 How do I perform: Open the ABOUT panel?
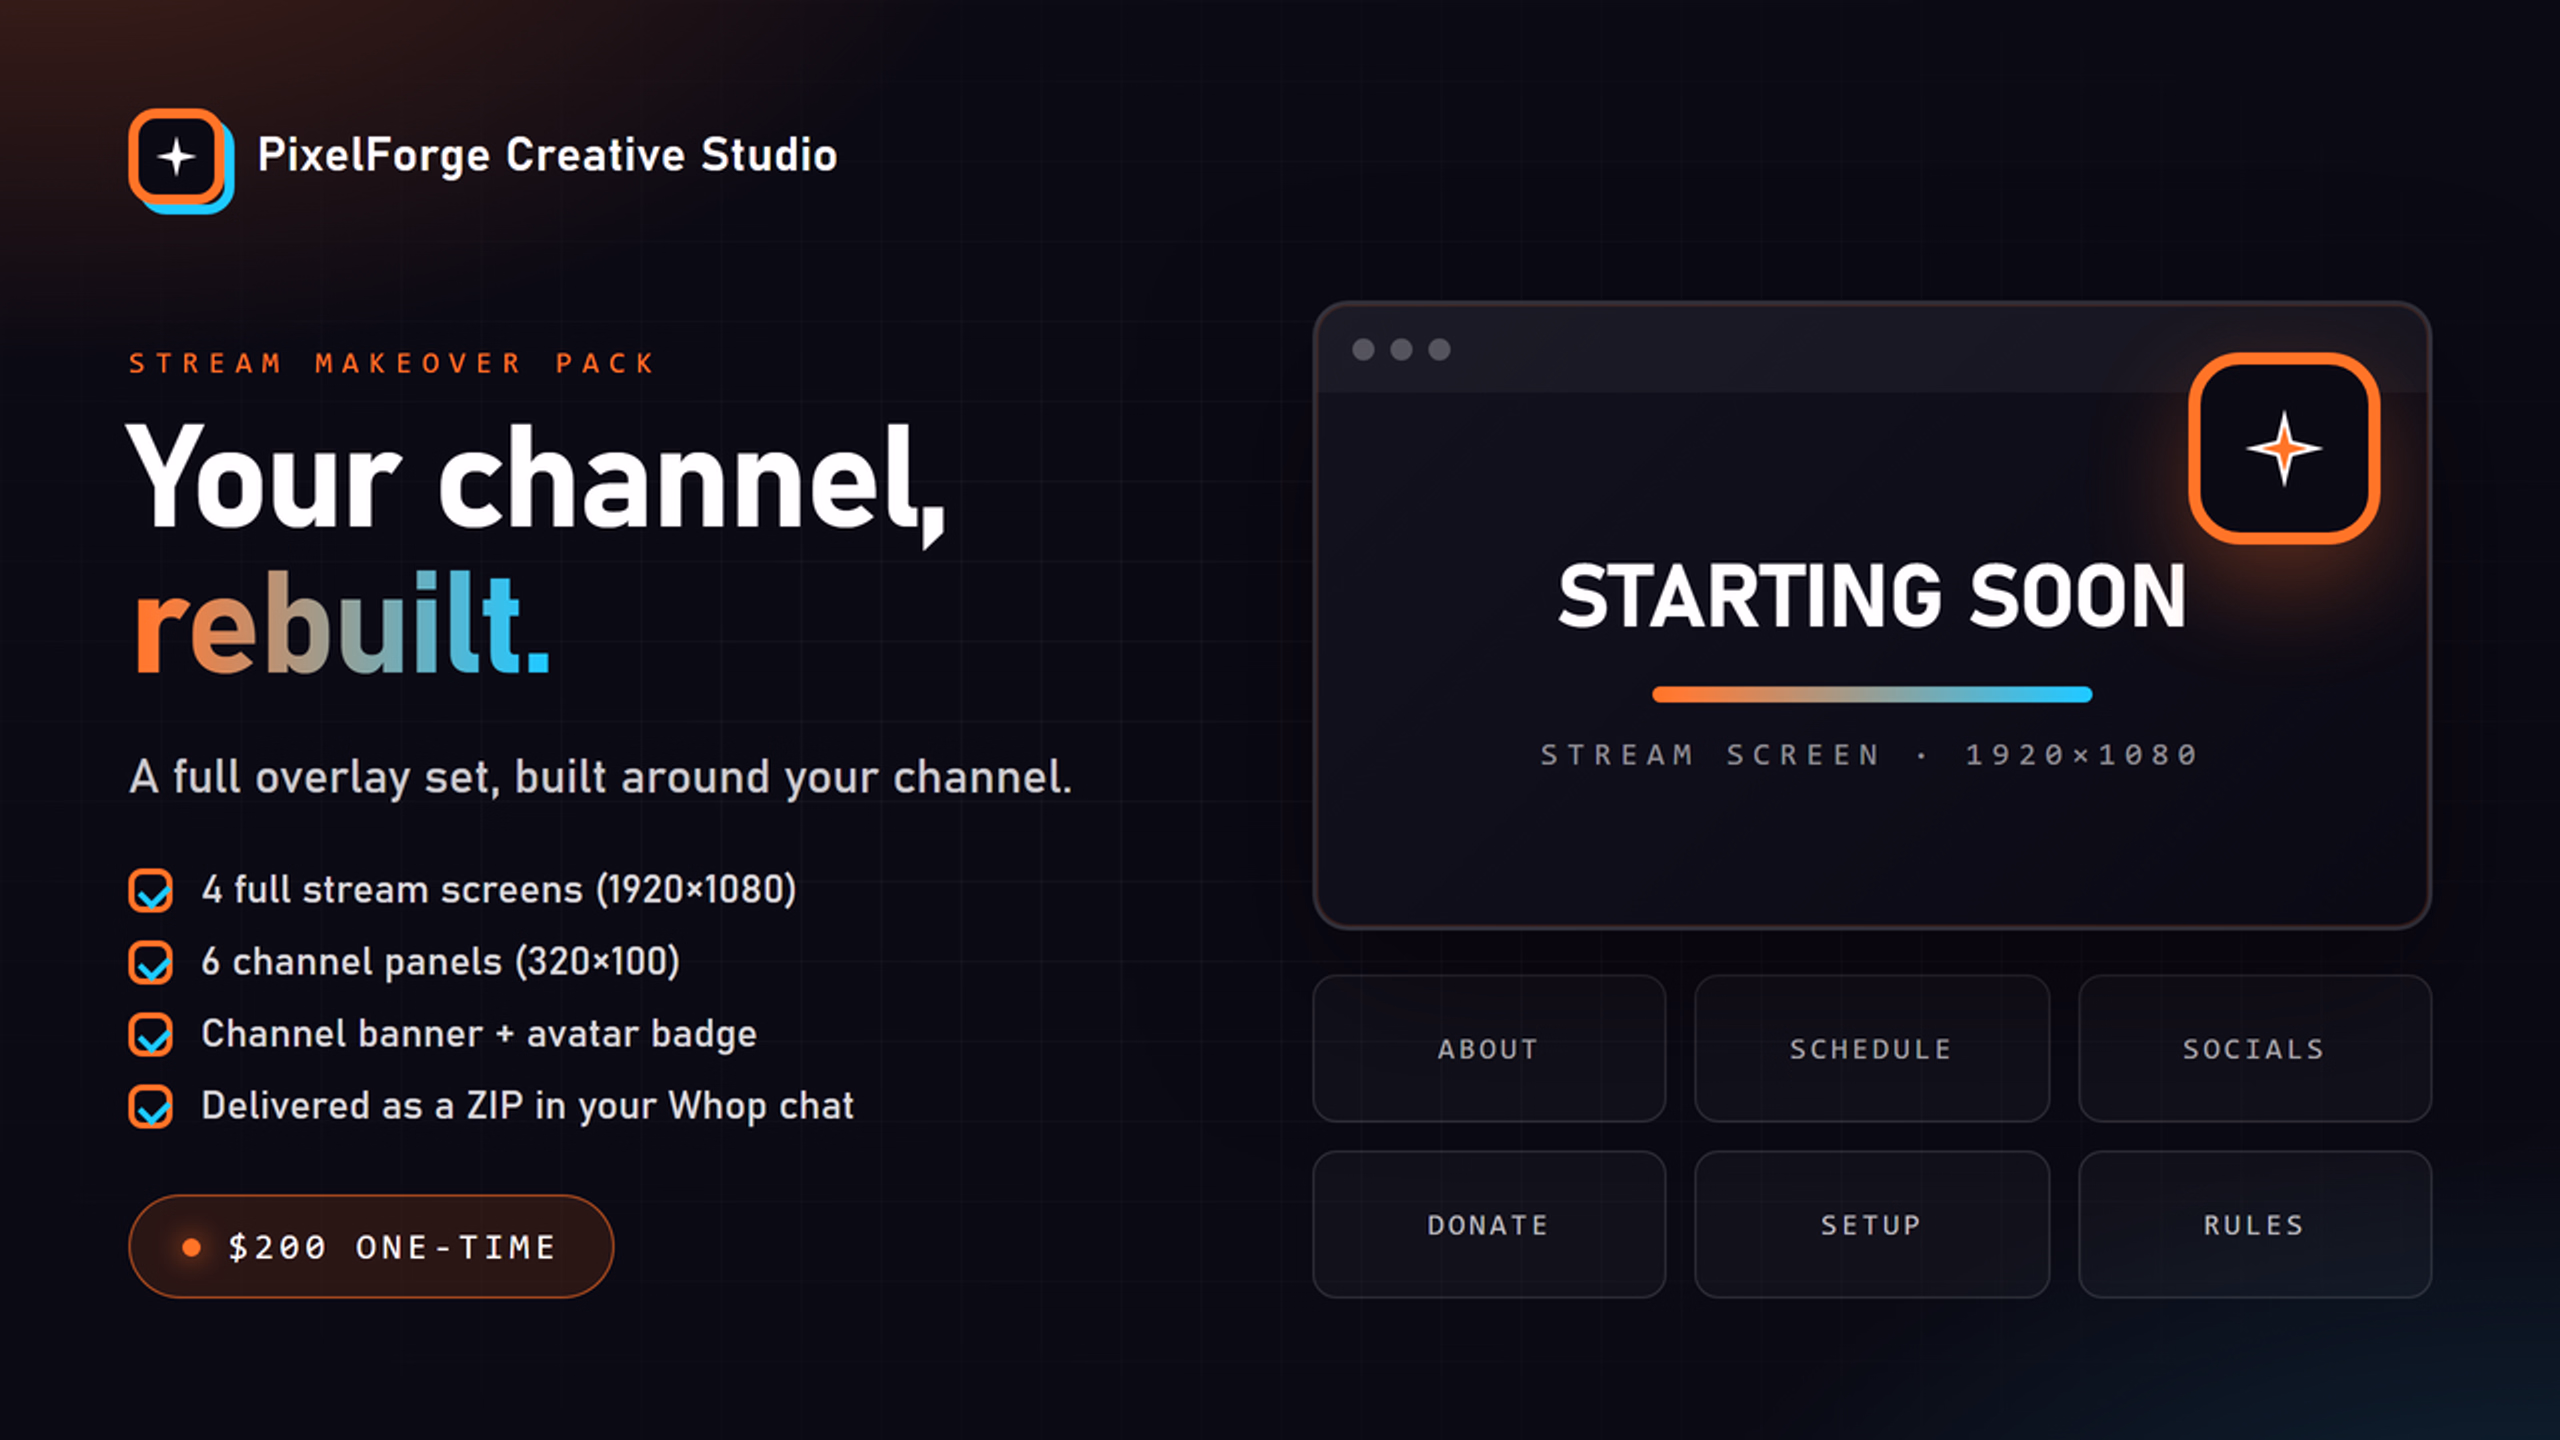[x=1489, y=1049]
